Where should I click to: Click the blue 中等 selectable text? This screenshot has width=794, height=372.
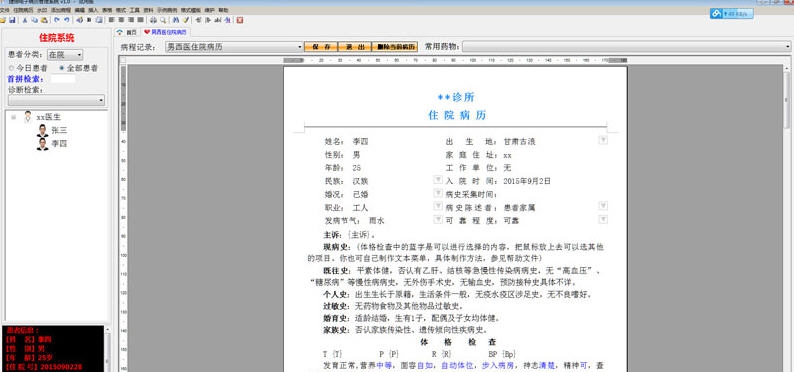tap(384, 365)
